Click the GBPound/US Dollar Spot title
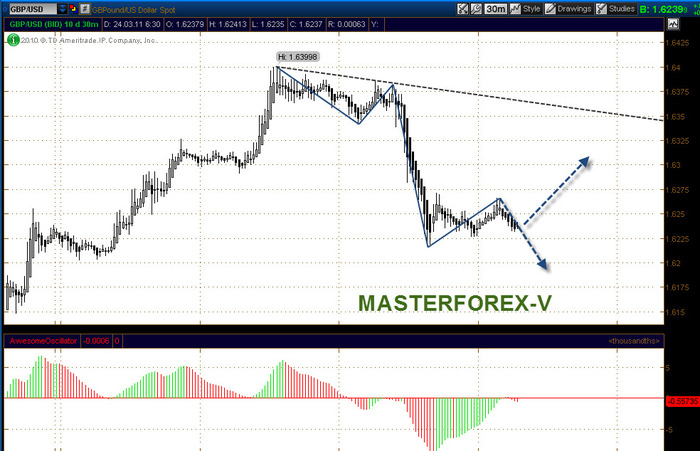700x451 pixels. pos(134,10)
